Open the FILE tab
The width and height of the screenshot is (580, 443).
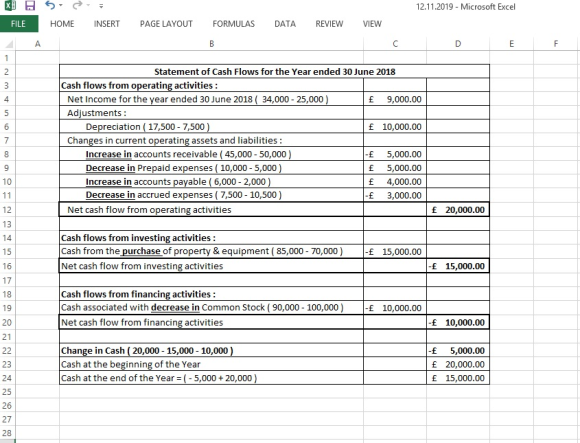[x=18, y=24]
